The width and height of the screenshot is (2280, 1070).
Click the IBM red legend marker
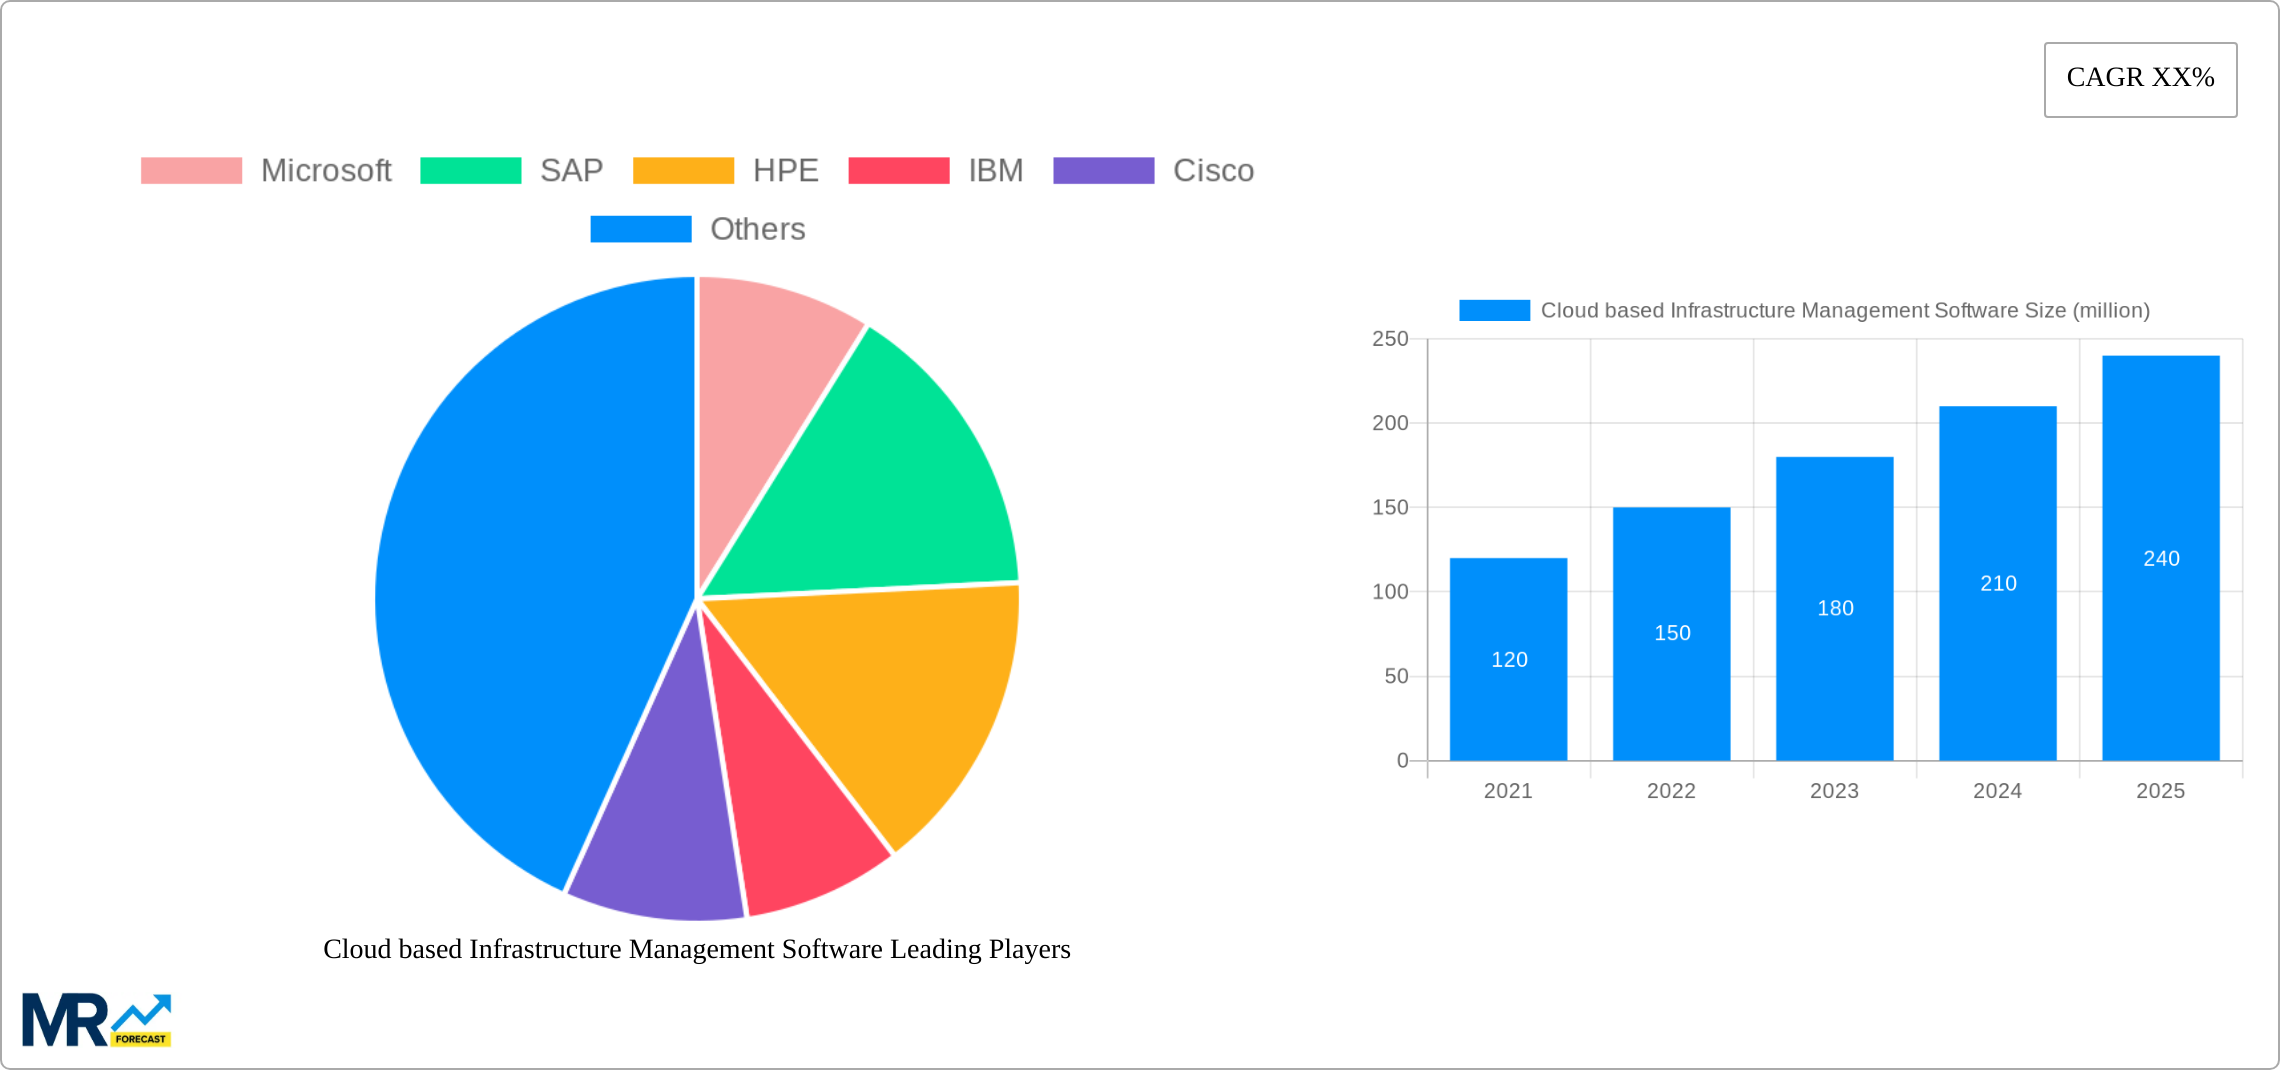click(x=898, y=170)
